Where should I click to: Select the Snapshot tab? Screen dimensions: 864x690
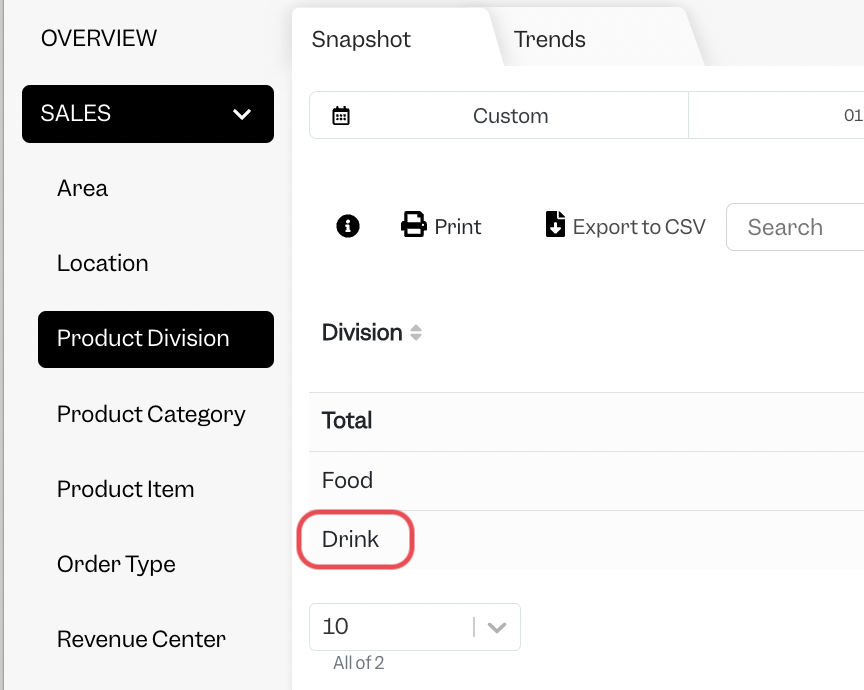point(361,40)
